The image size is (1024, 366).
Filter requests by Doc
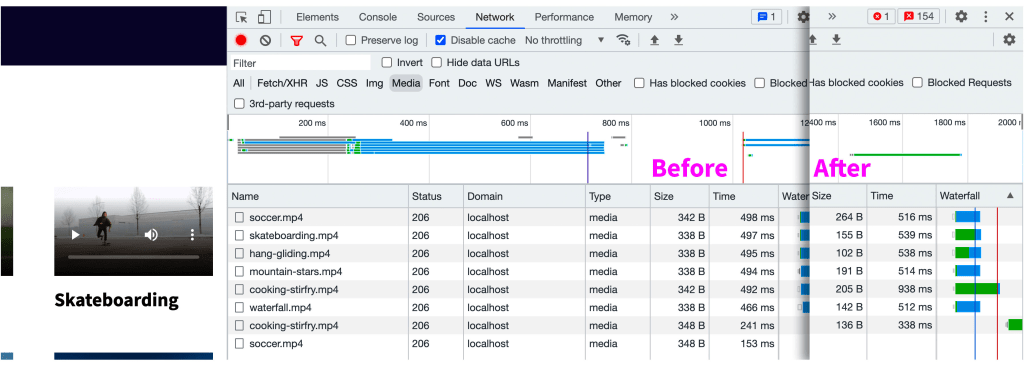[x=468, y=83]
